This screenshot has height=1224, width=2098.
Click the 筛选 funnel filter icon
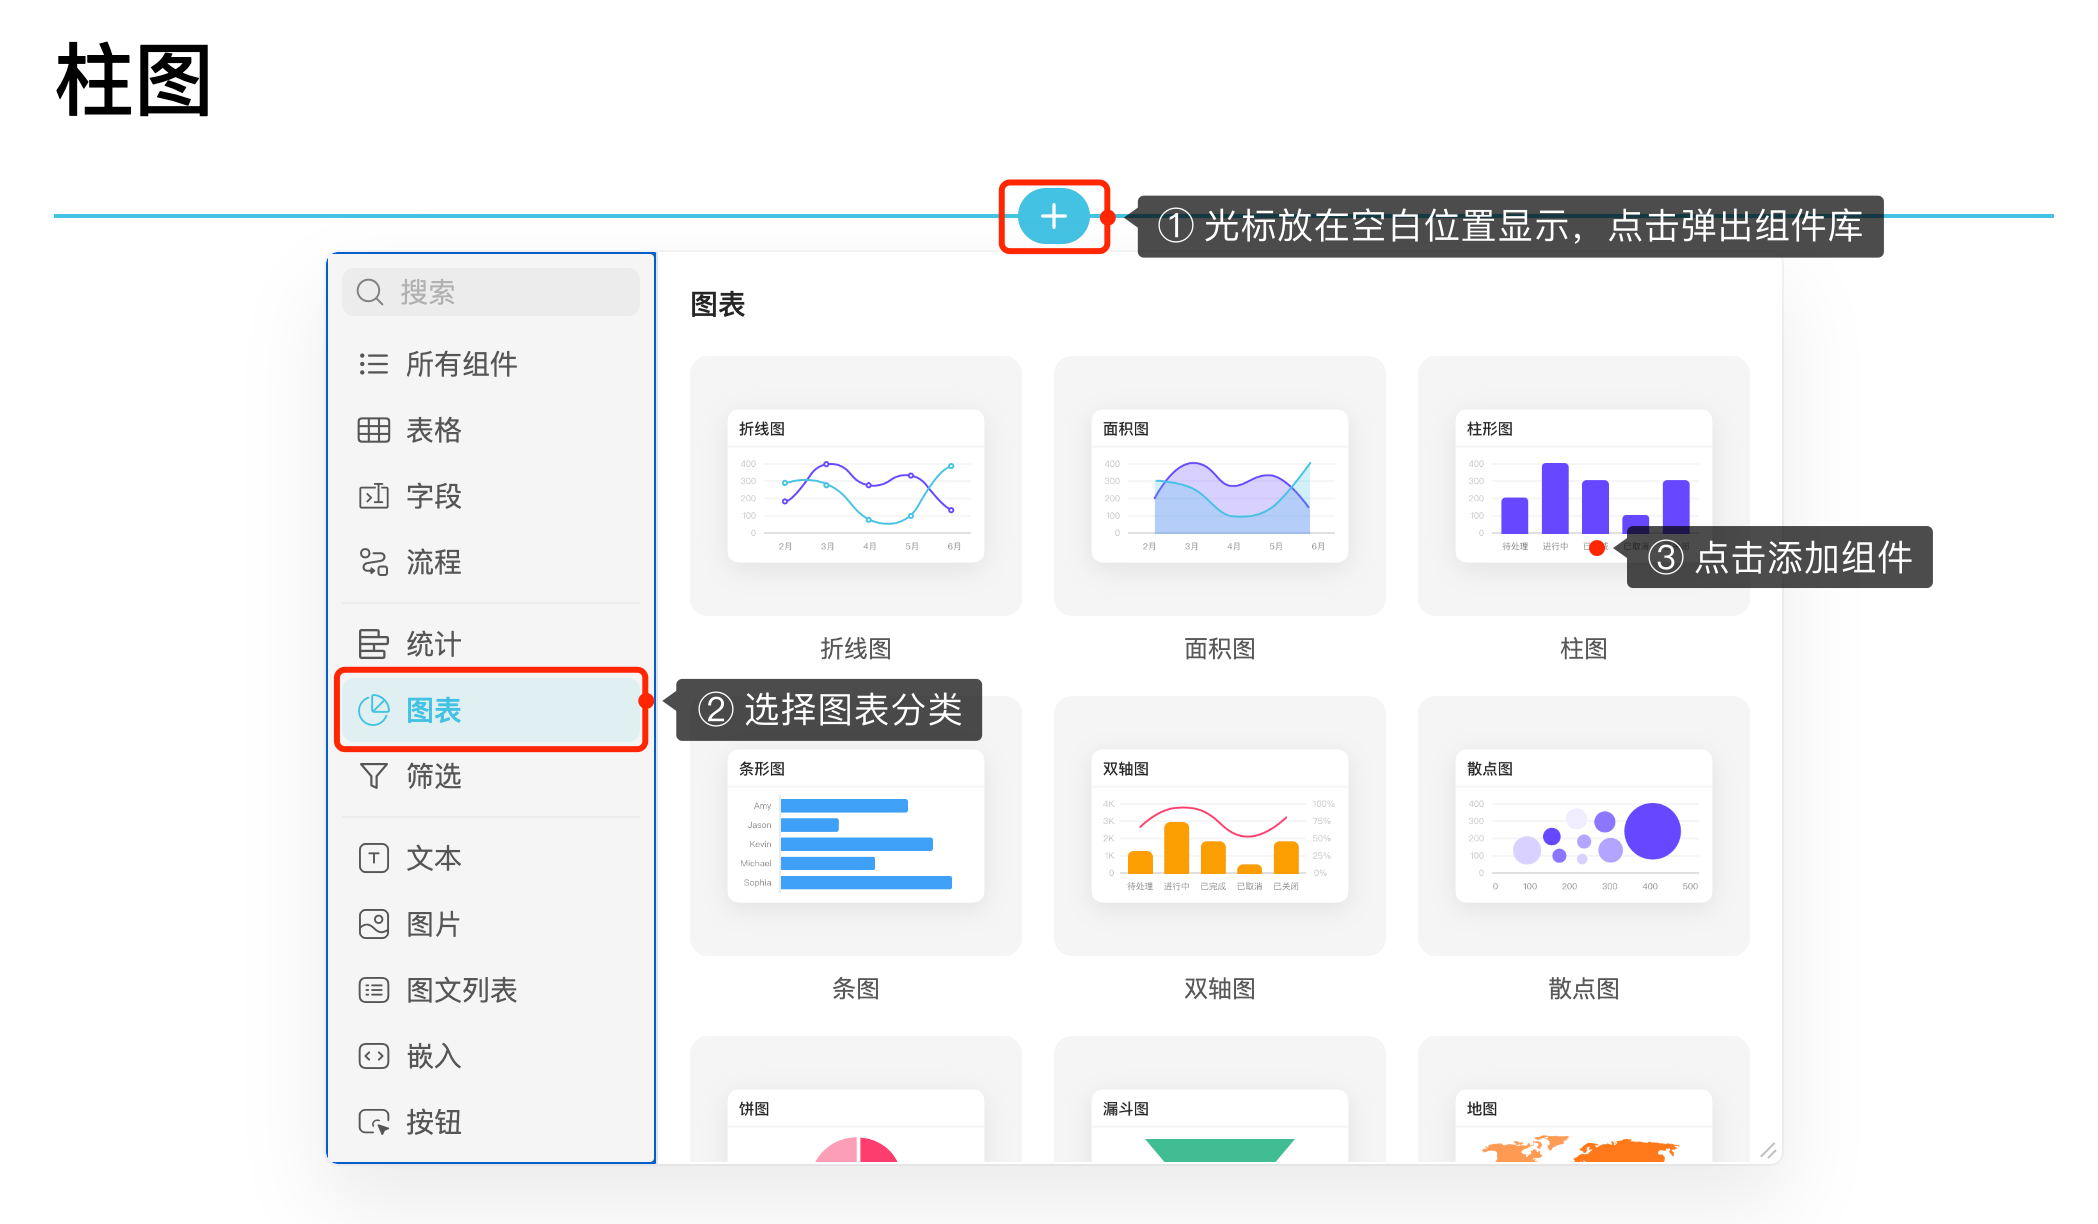(x=373, y=776)
